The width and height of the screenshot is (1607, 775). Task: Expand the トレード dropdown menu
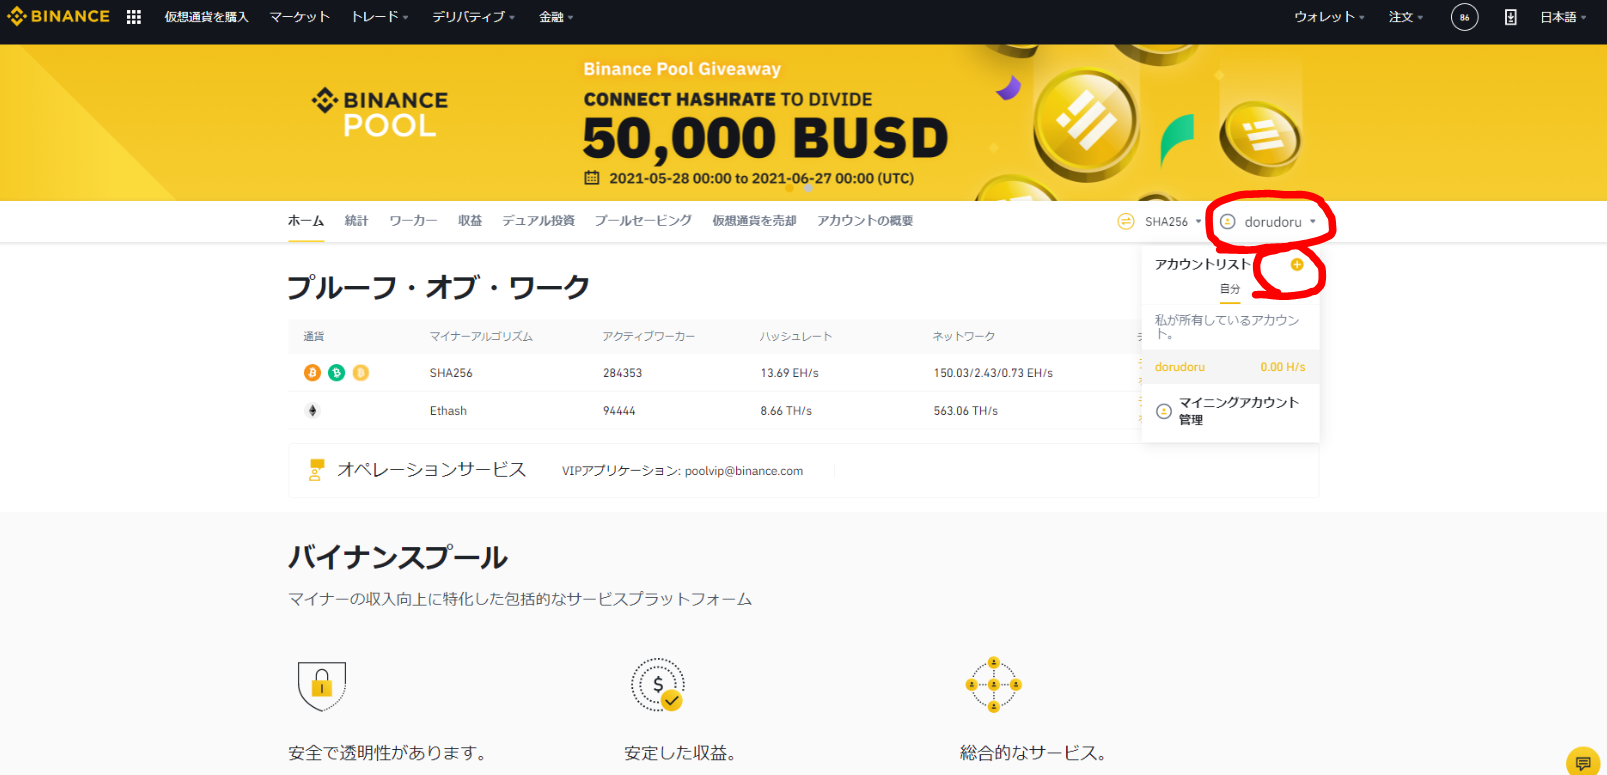pos(380,17)
